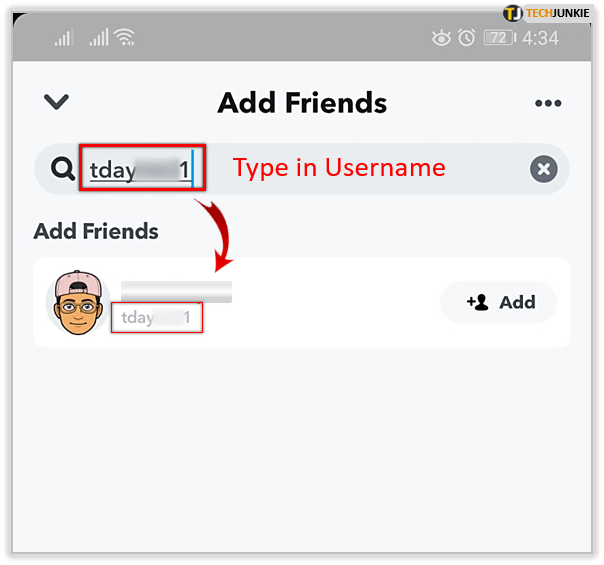The height and width of the screenshot is (565, 604).
Task: Tap the add-person icon inside the Add button
Action: (478, 302)
